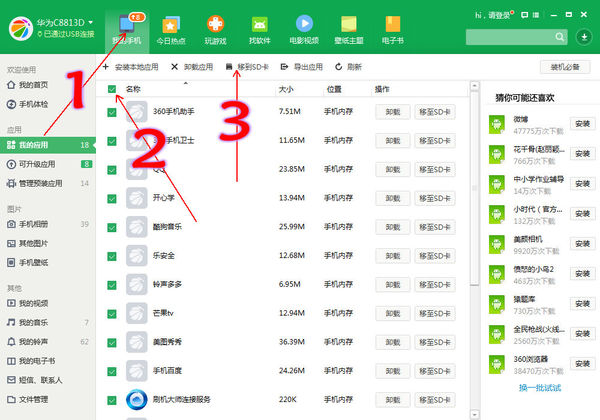Viewport: 600px width, 420px height.
Task: Click the 猿题库 app icon
Action: click(x=497, y=304)
